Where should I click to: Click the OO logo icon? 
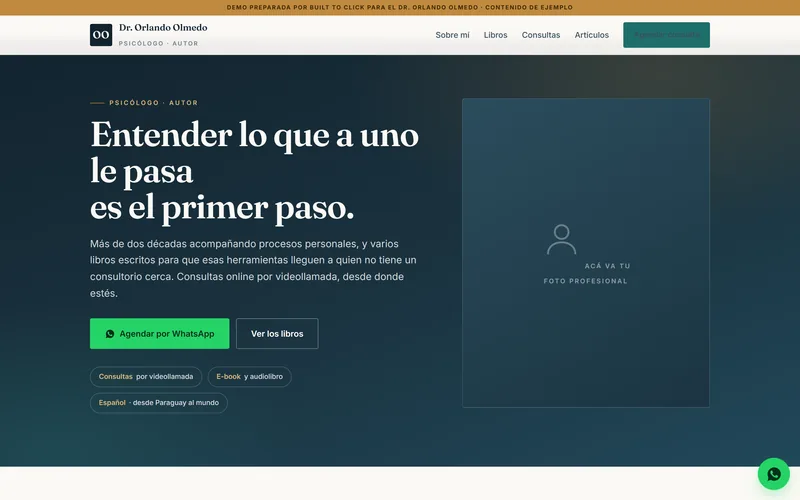click(101, 35)
